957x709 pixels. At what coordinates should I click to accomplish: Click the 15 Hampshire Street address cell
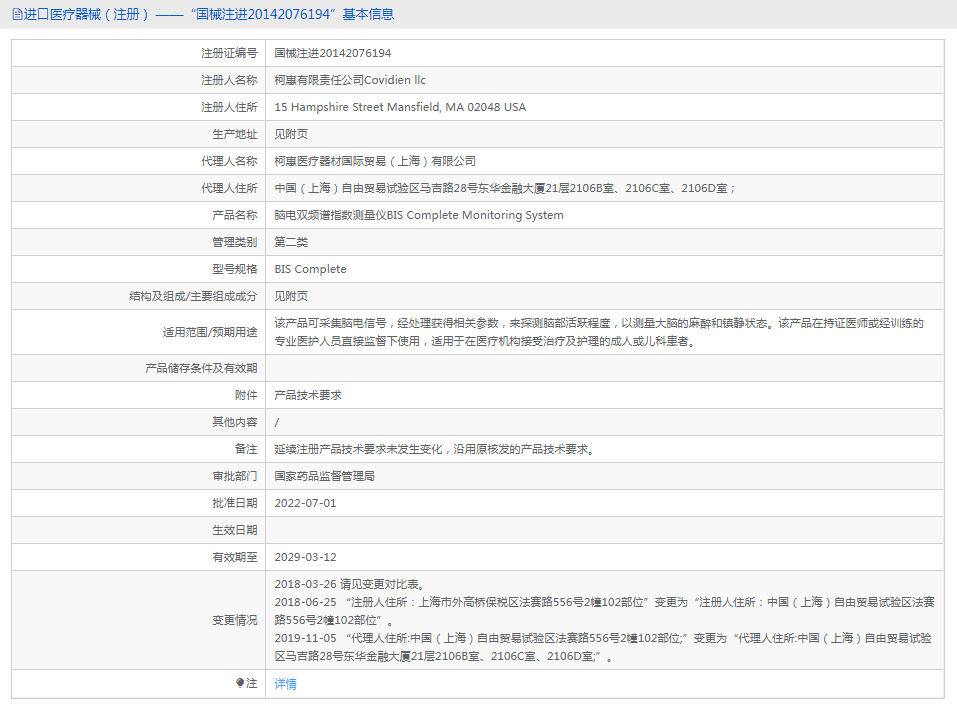[x=400, y=107]
